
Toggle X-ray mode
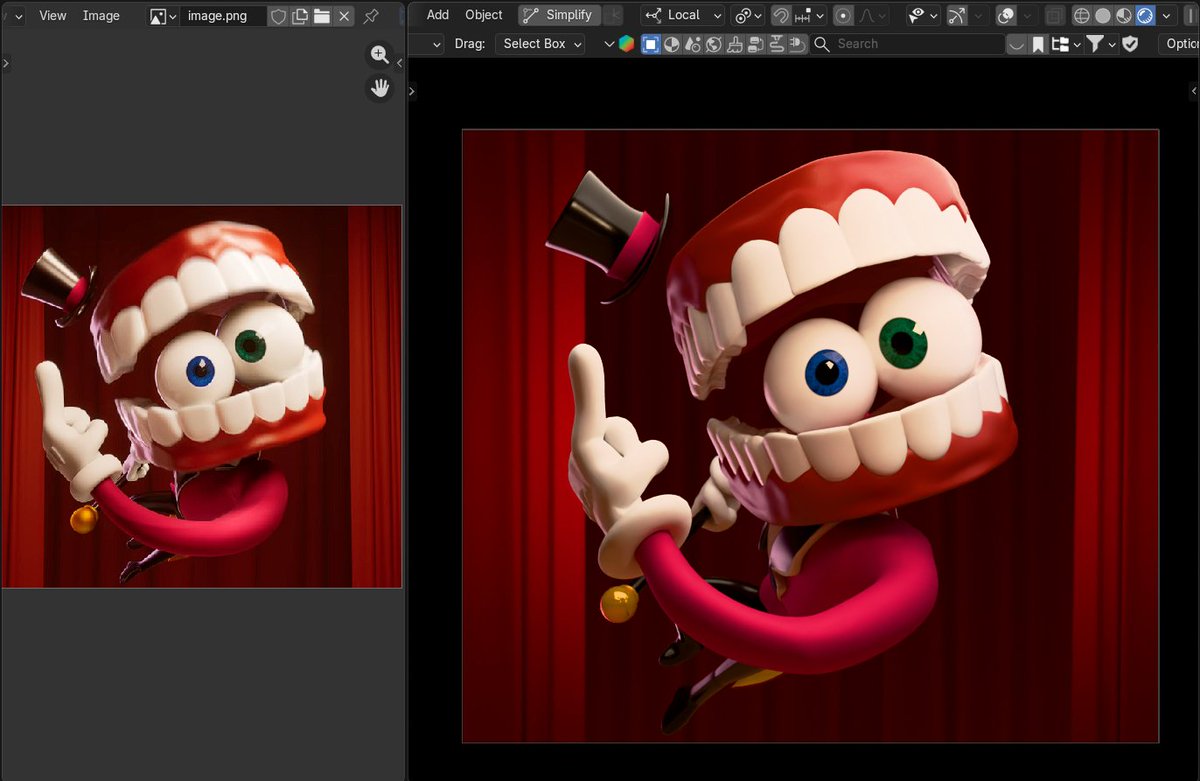point(1054,15)
